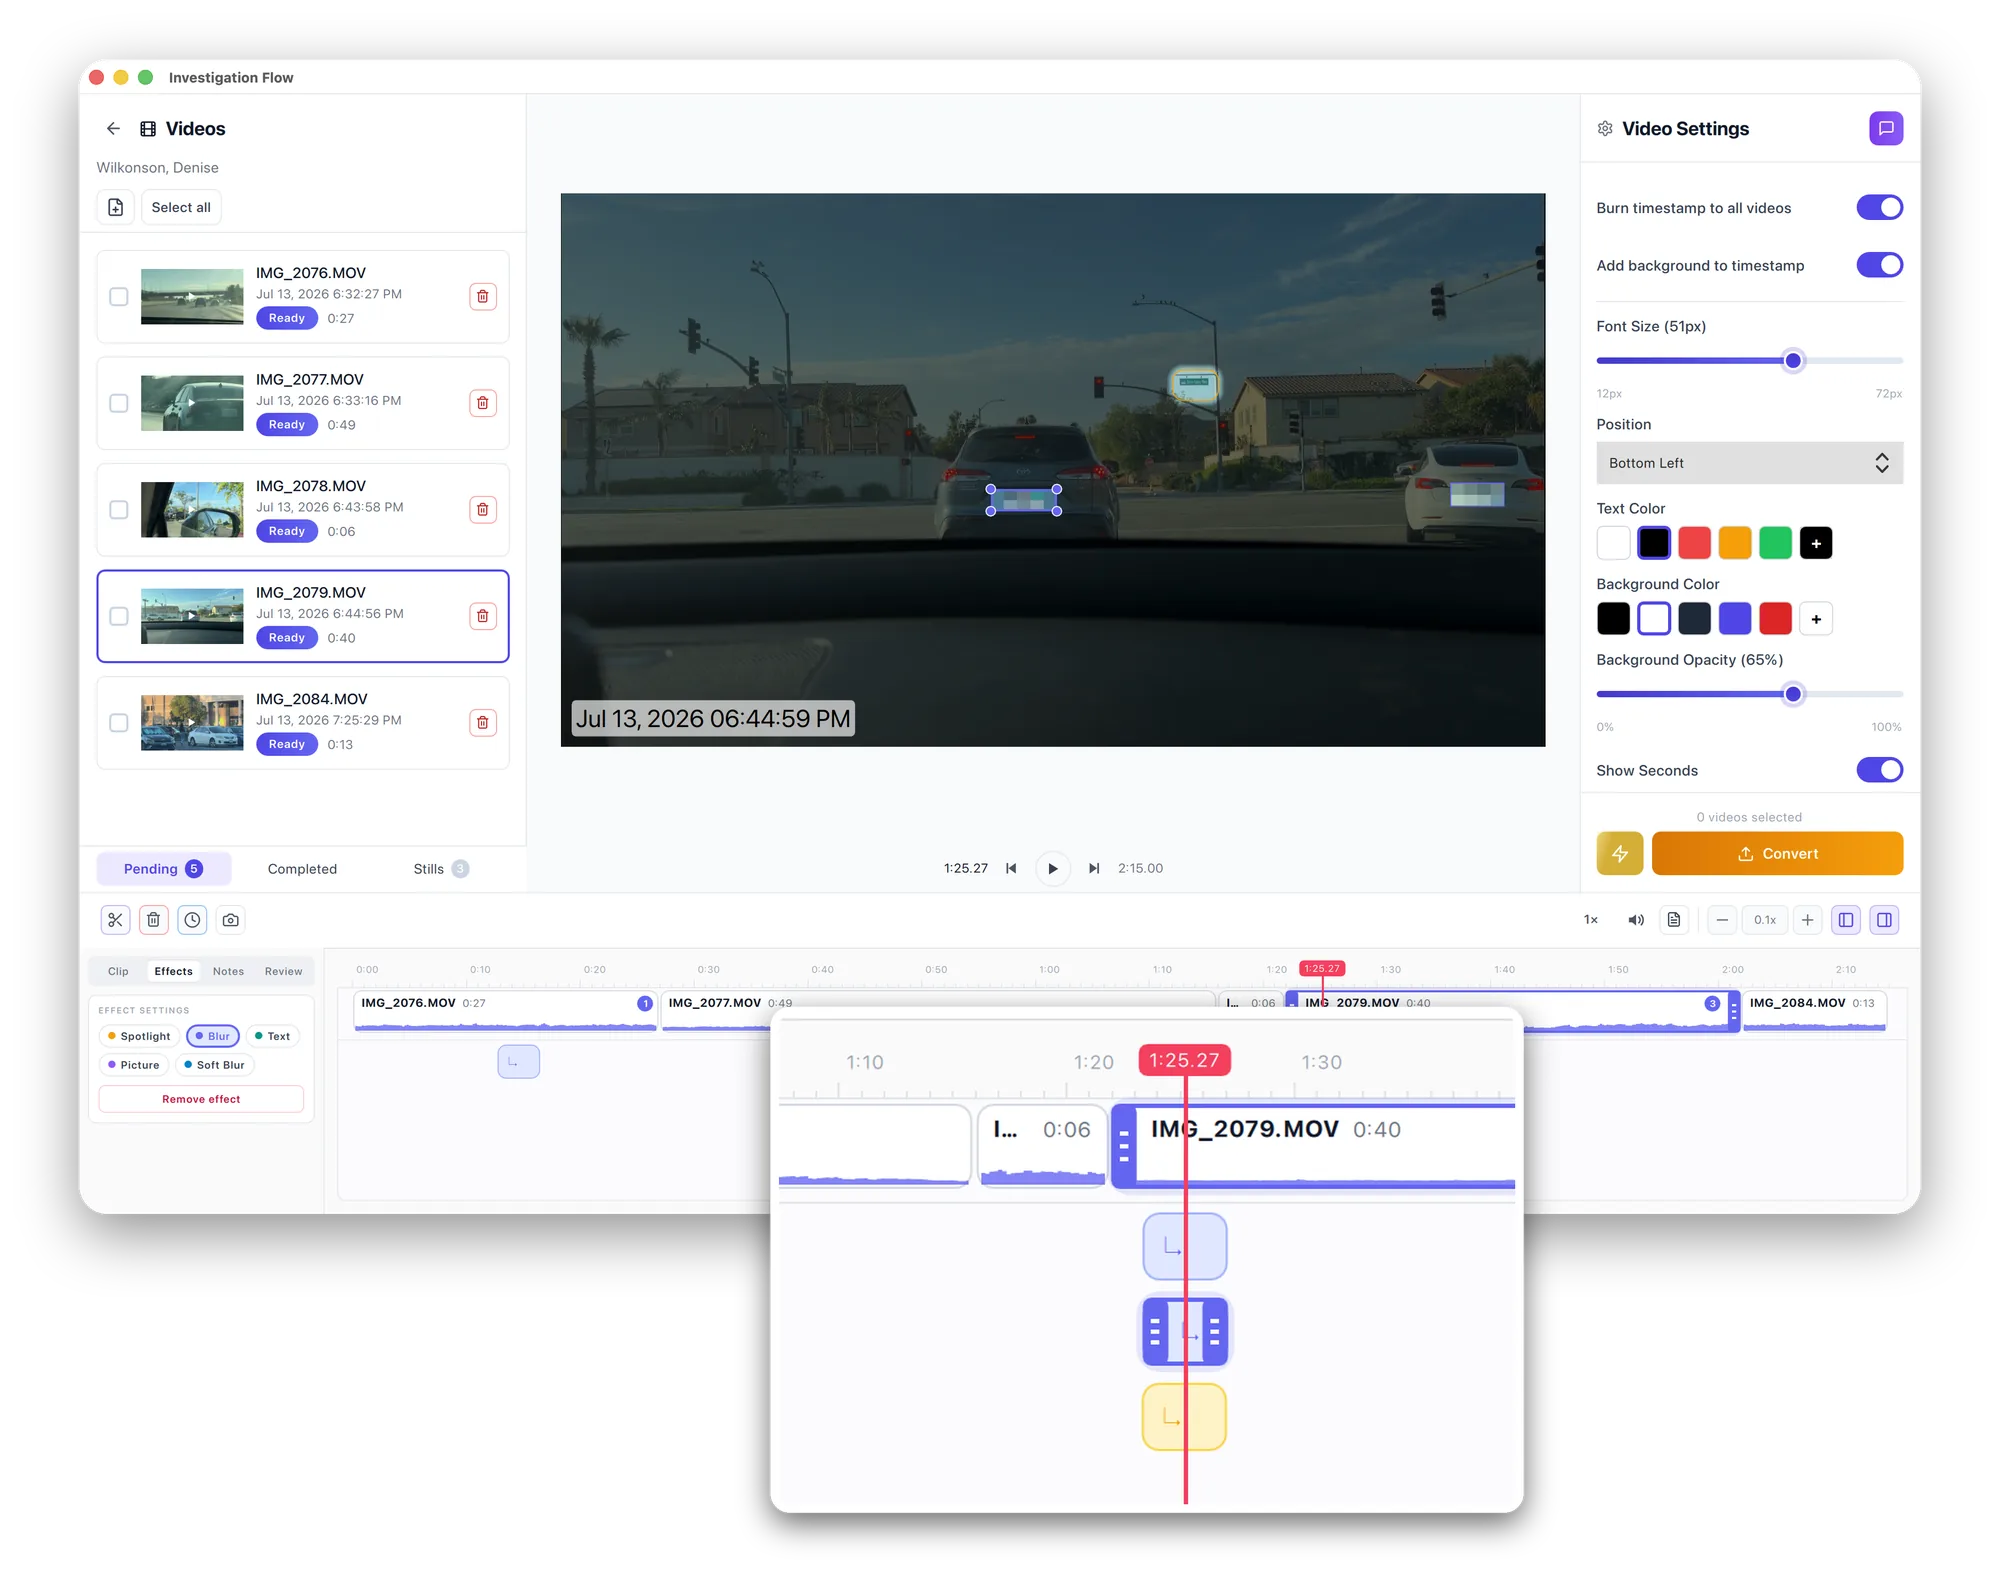2000x1573 pixels.
Task: Open the Notes tab
Action: [x=228, y=971]
